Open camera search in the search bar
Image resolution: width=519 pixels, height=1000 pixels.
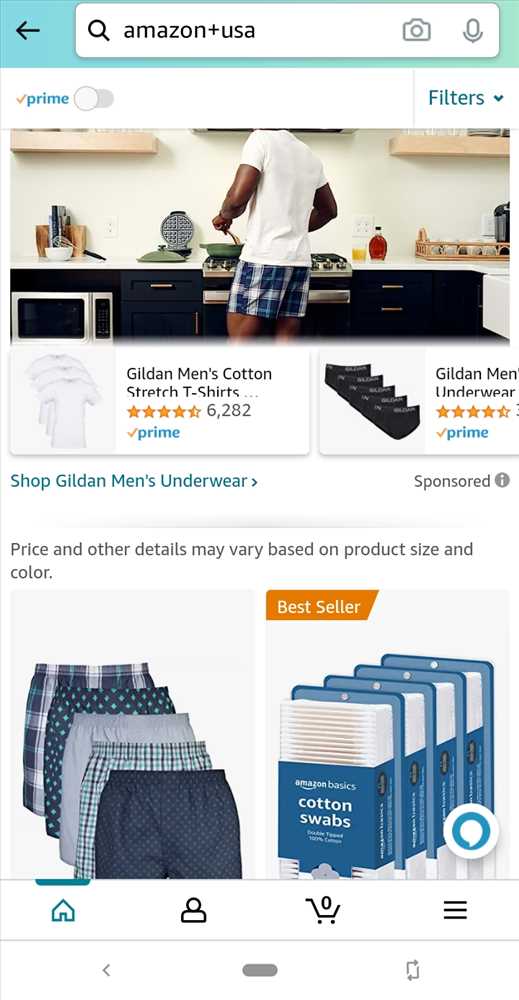click(416, 30)
